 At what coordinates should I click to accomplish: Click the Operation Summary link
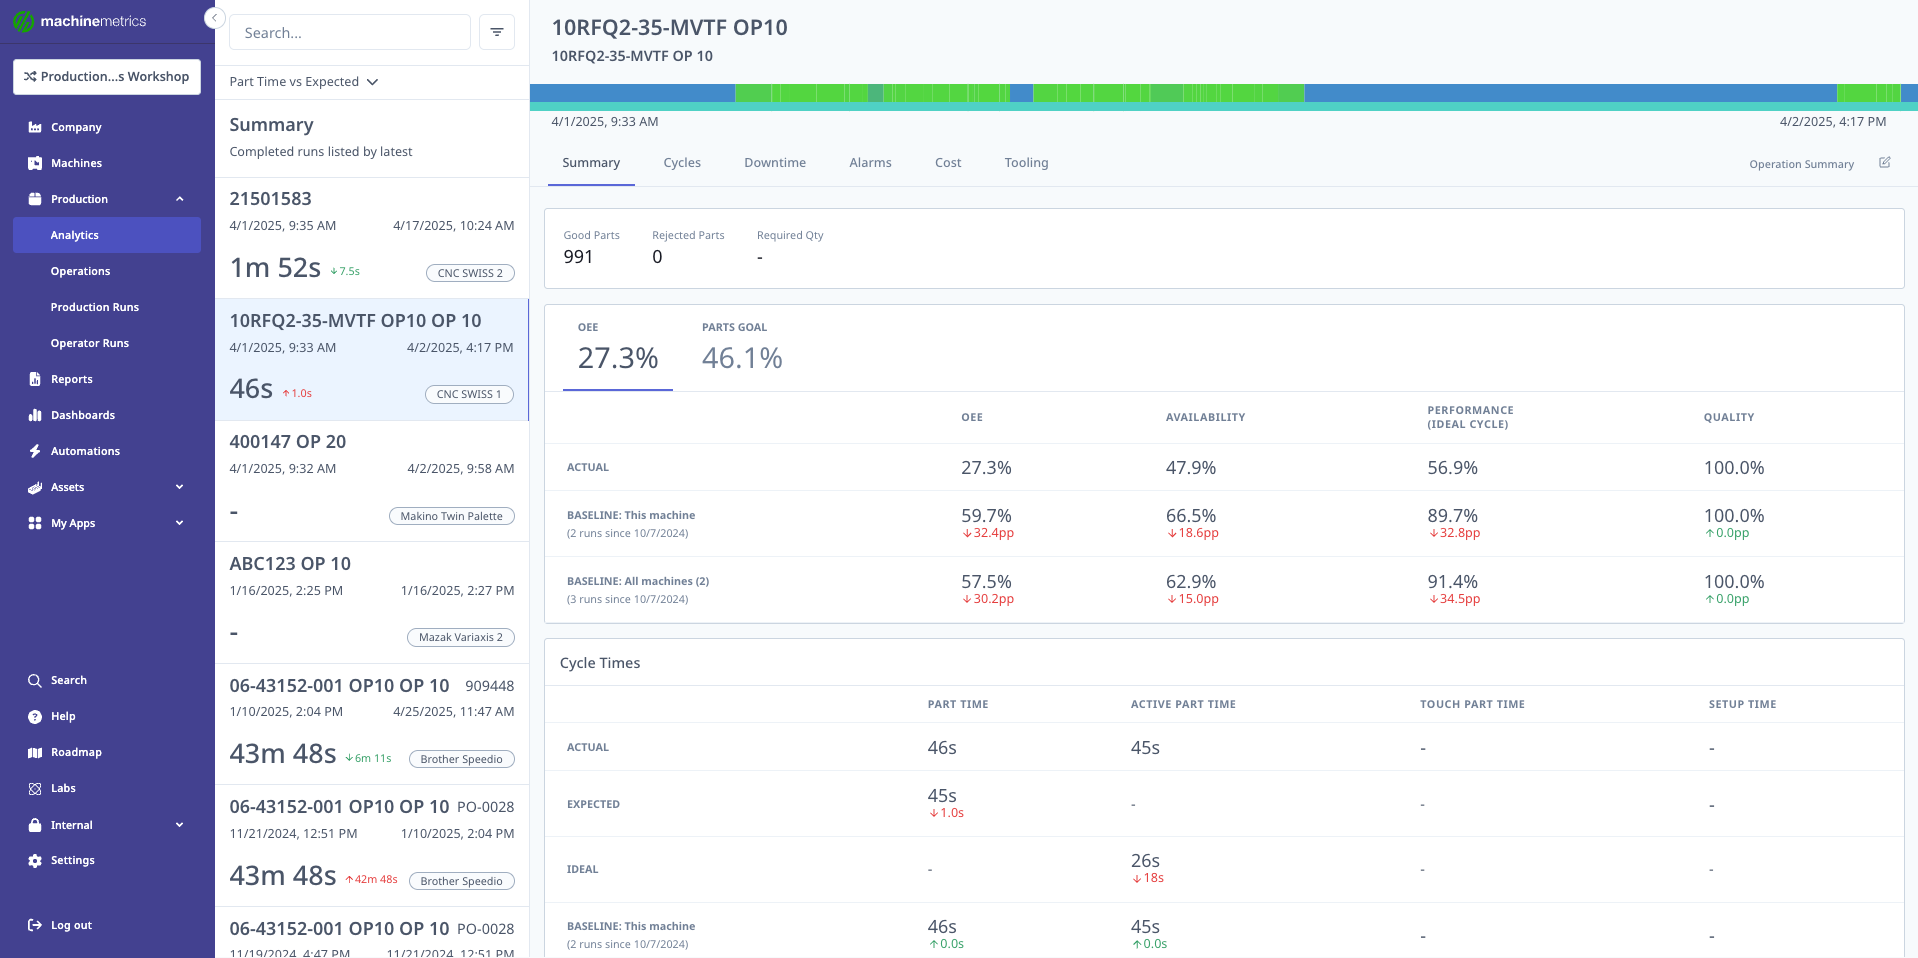1801,164
